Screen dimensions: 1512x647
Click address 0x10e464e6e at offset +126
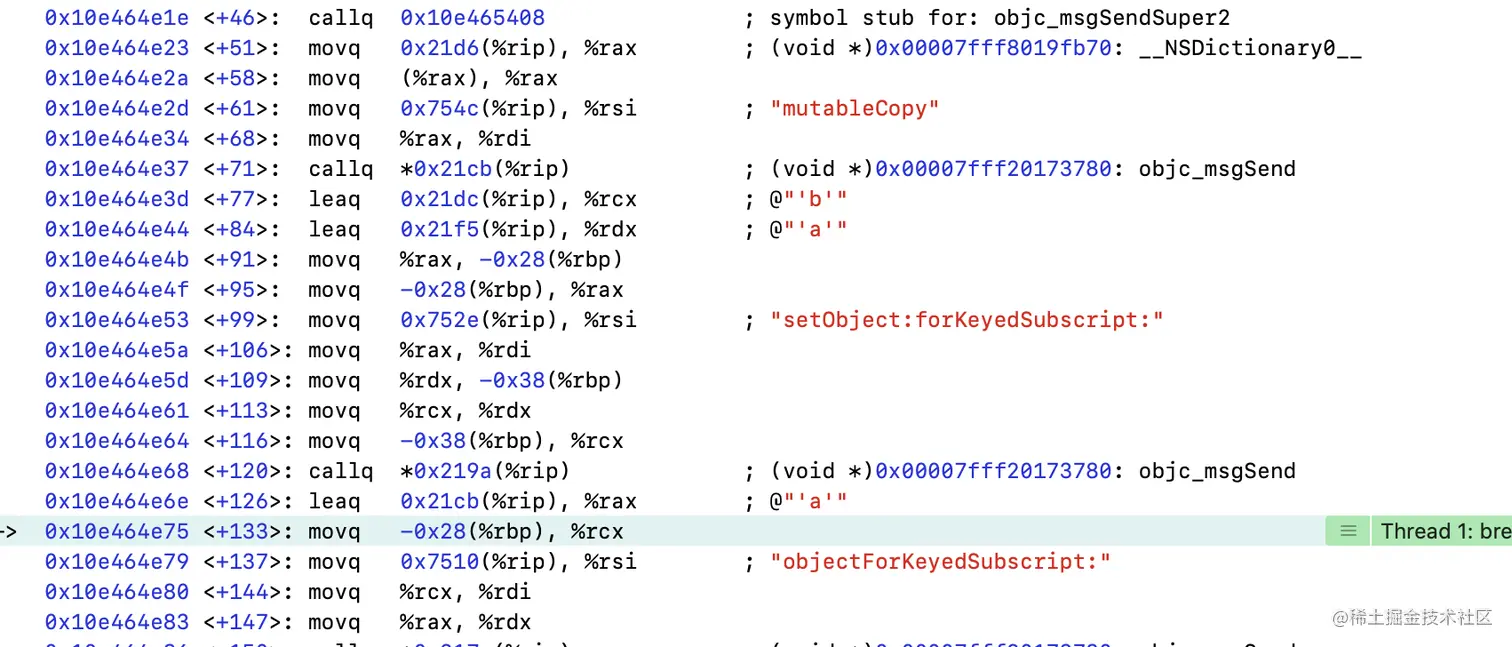pos(117,501)
